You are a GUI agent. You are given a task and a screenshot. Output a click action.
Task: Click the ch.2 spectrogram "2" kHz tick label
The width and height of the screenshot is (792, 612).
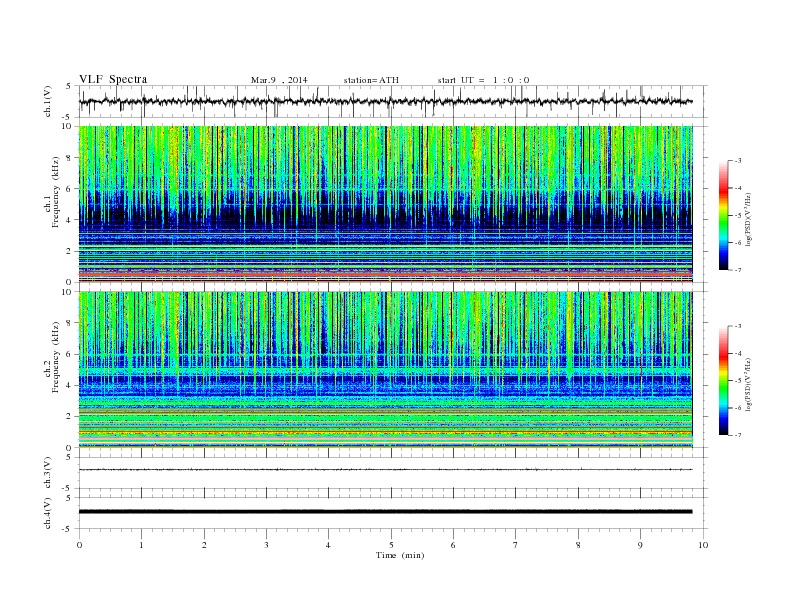click(70, 417)
